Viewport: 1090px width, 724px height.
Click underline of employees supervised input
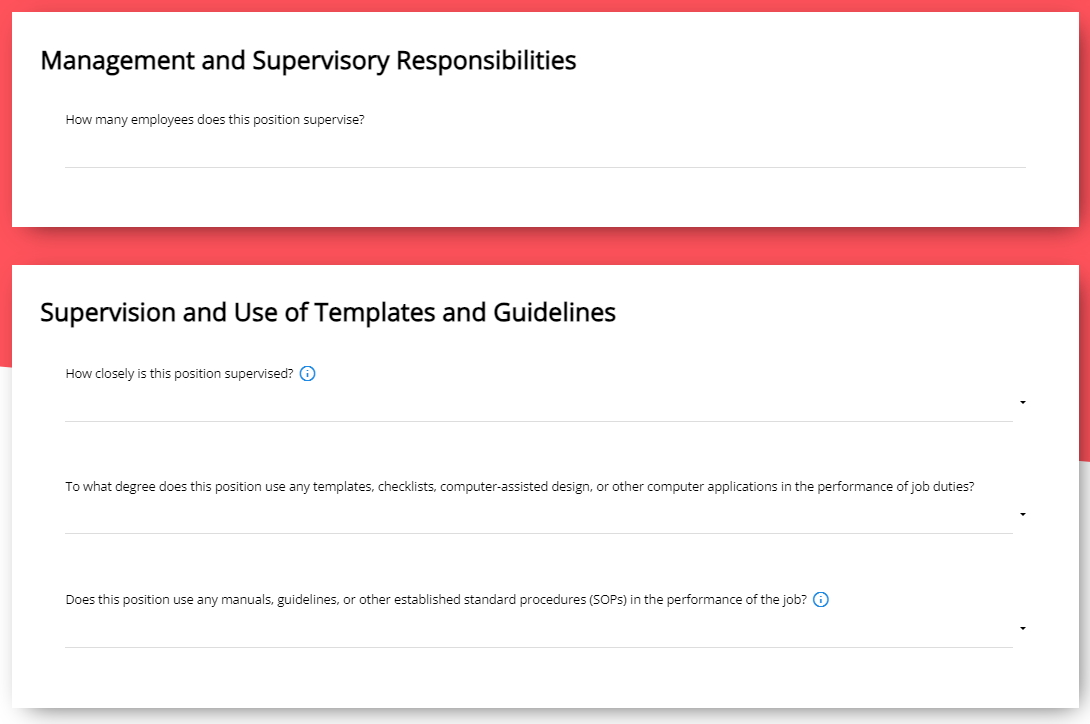[545, 167]
